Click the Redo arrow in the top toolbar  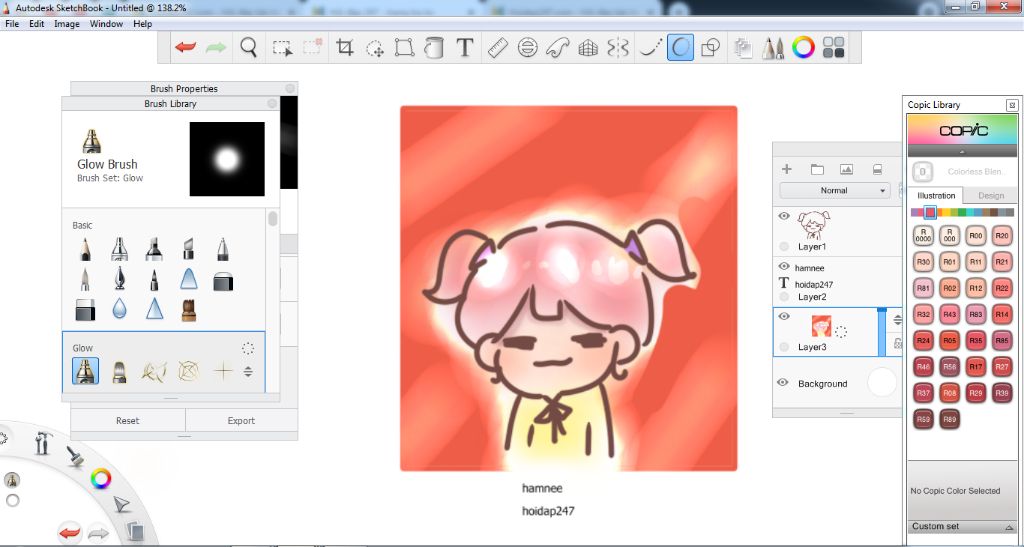pos(216,47)
